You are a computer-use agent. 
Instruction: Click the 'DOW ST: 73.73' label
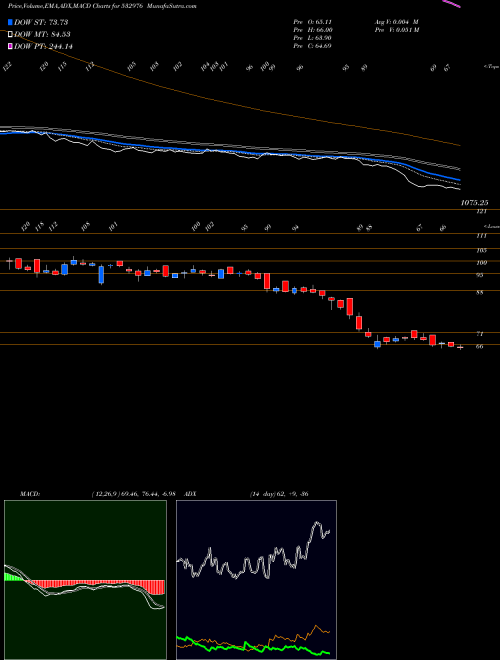(41, 22)
